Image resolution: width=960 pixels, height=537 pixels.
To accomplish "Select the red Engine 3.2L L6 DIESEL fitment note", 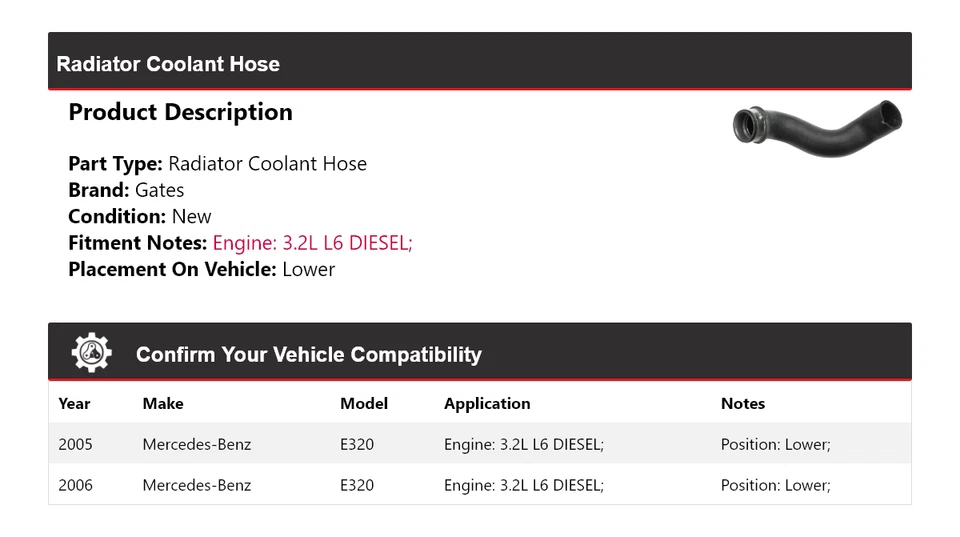I will click(x=312, y=243).
